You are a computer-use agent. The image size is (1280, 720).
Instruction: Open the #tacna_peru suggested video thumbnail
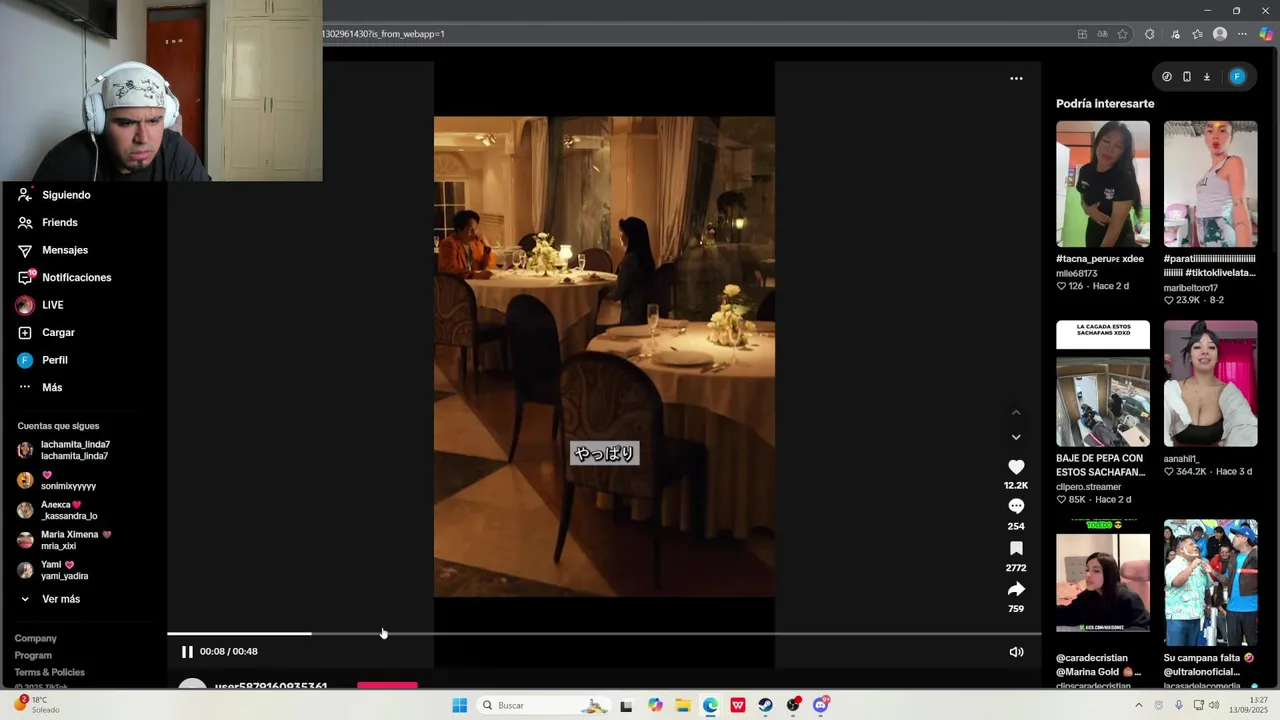tap(1103, 184)
